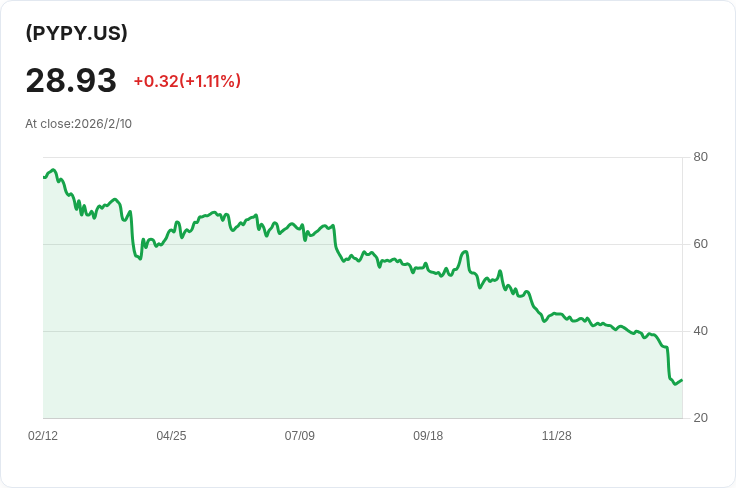Select the 09/18 date on the x-axis

tap(428, 436)
